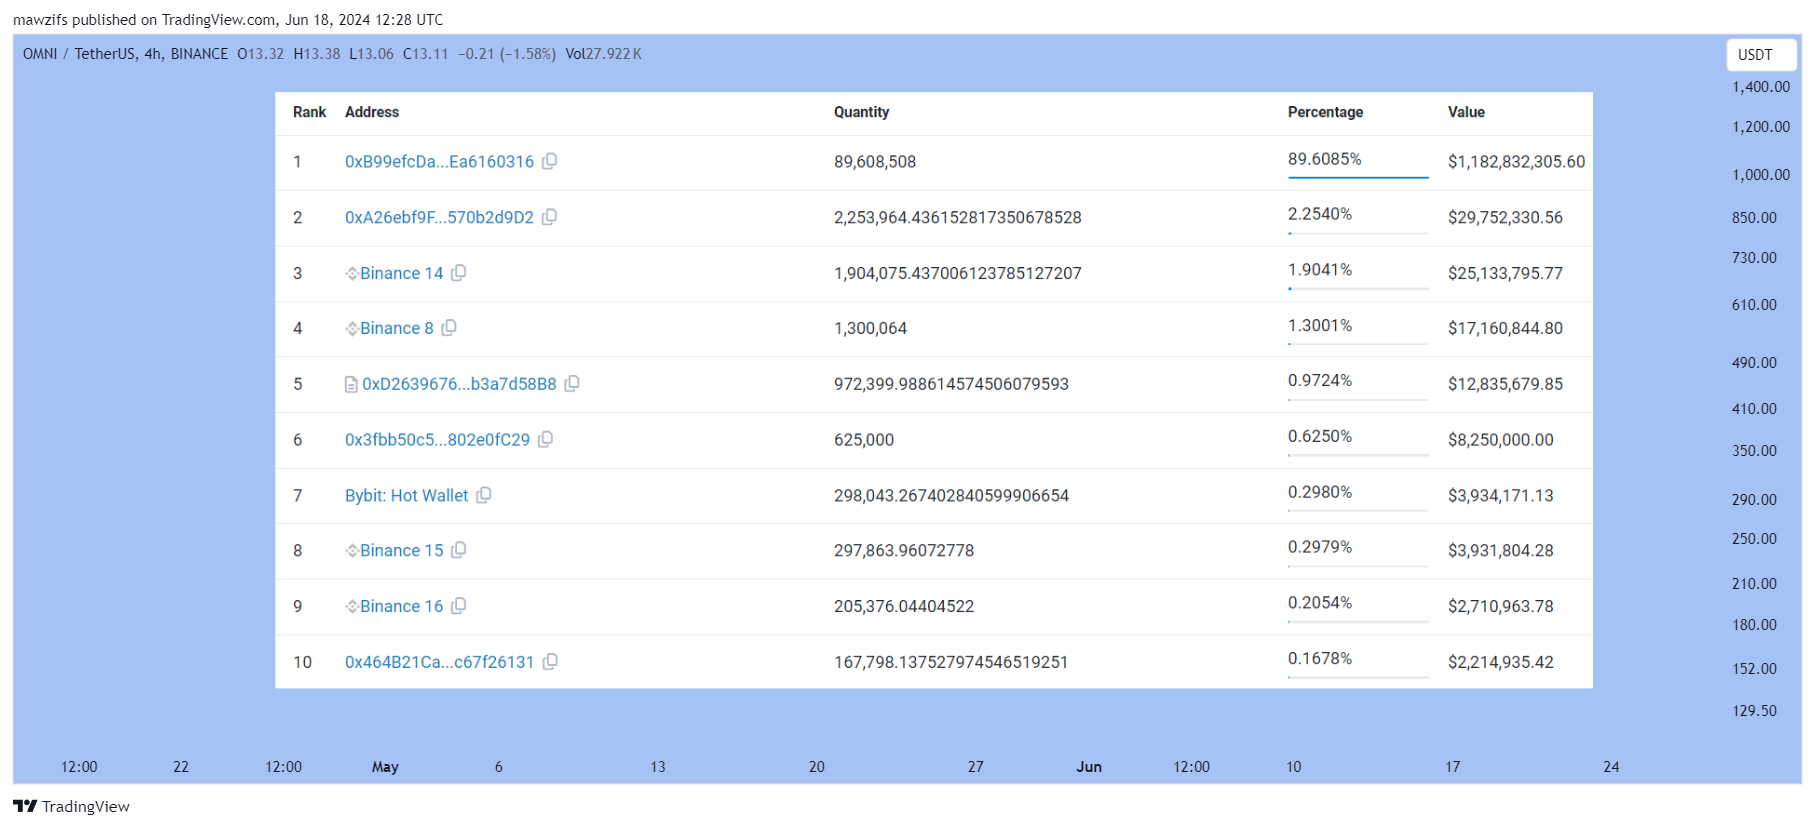Screen dimensions: 1815x828
Task: Click the Vol 27.922K indicator label
Action: [603, 54]
